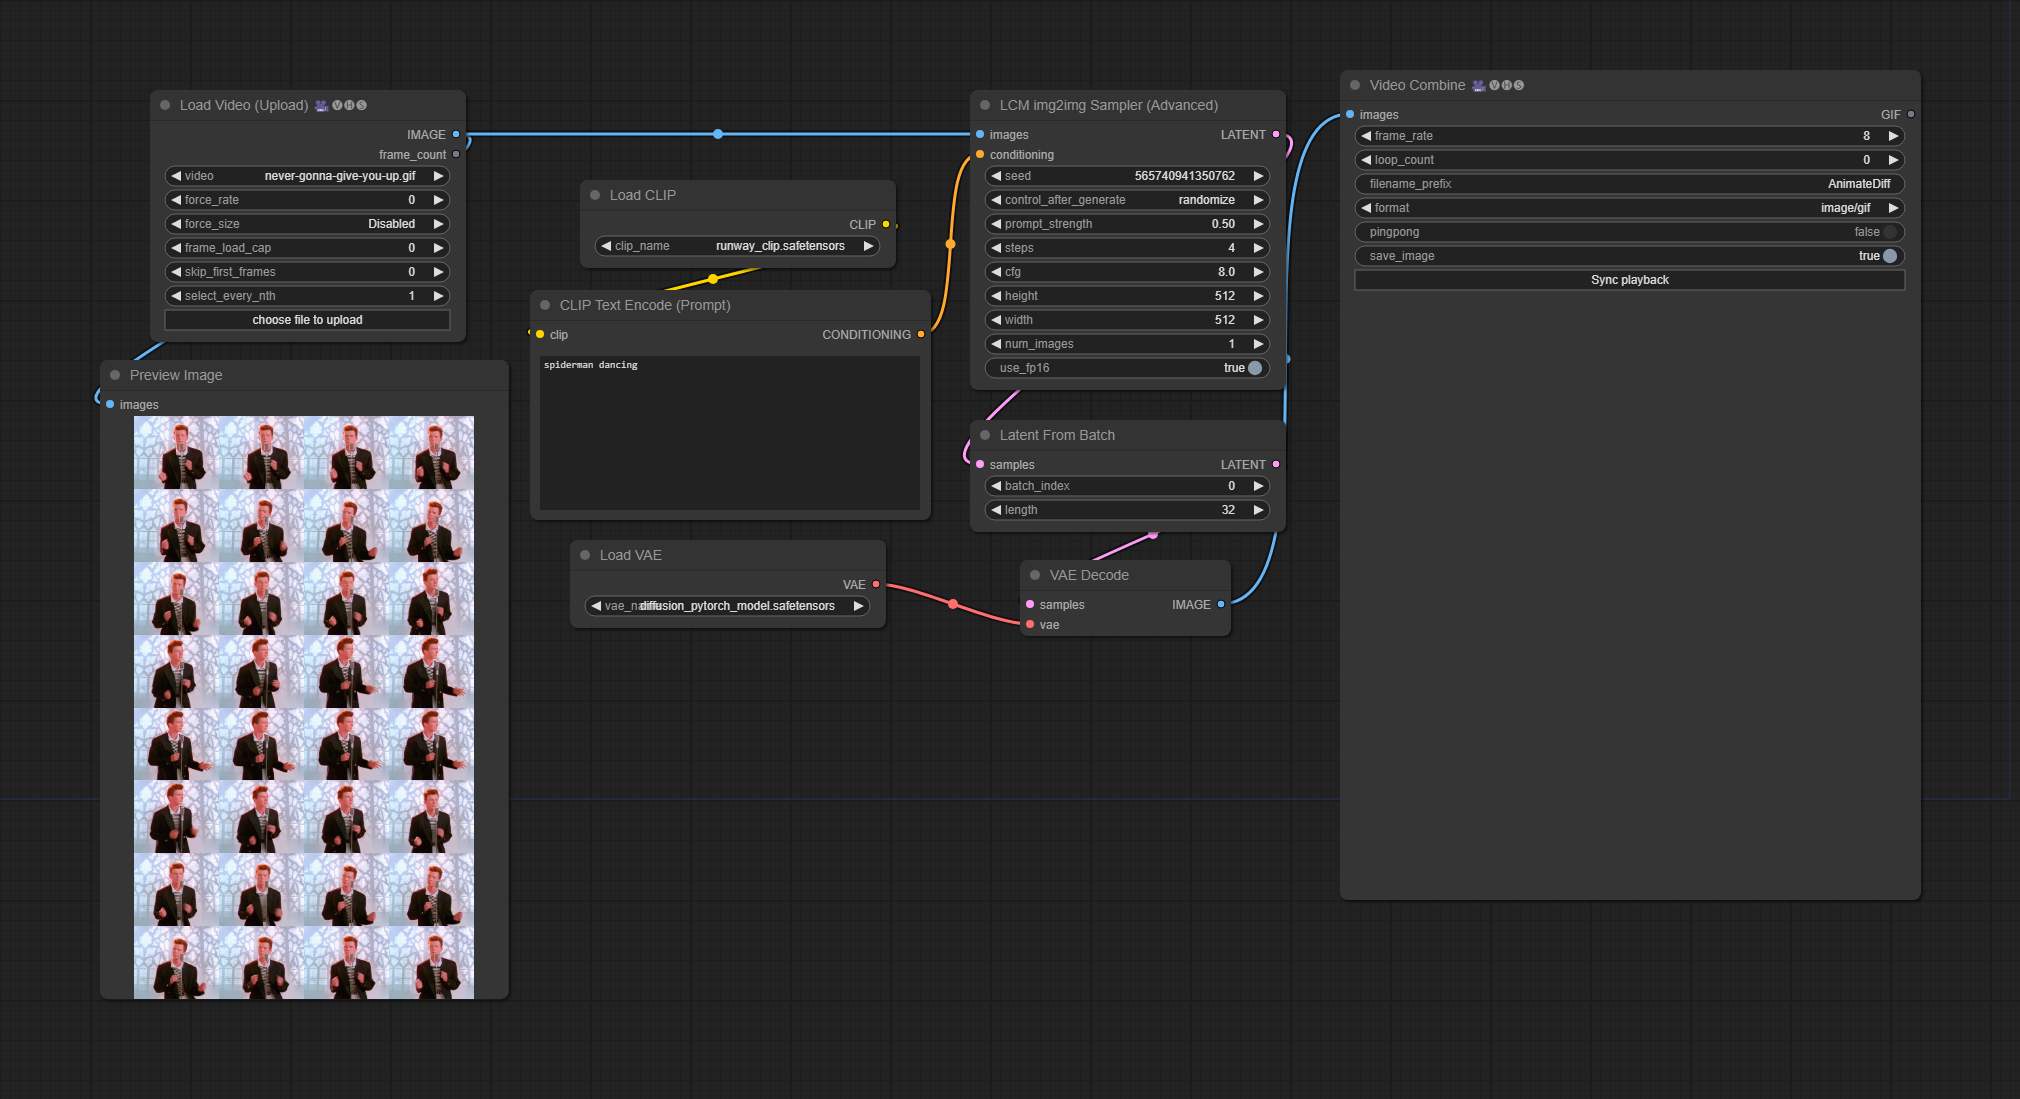Disable the save_image toggle
Viewport: 2020px width, 1099px height.
[x=1889, y=256]
